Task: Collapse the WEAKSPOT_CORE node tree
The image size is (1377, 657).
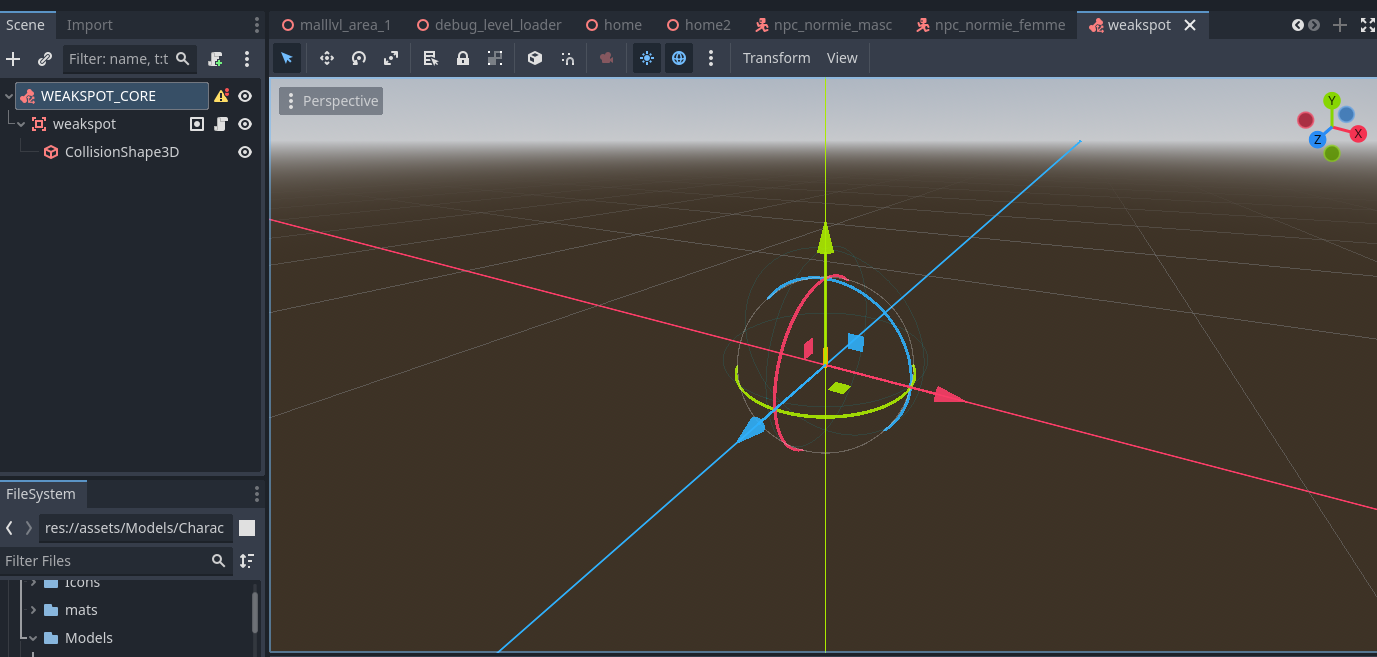Action: [9, 96]
